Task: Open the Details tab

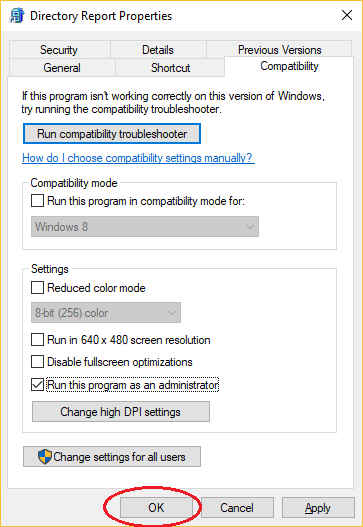Action: point(158,49)
